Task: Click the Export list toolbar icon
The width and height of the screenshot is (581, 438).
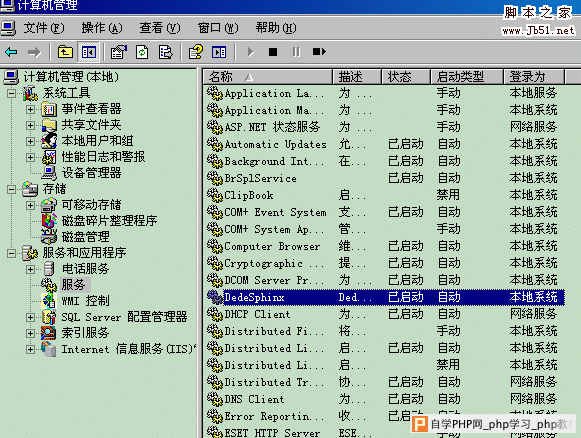Action: (165, 52)
